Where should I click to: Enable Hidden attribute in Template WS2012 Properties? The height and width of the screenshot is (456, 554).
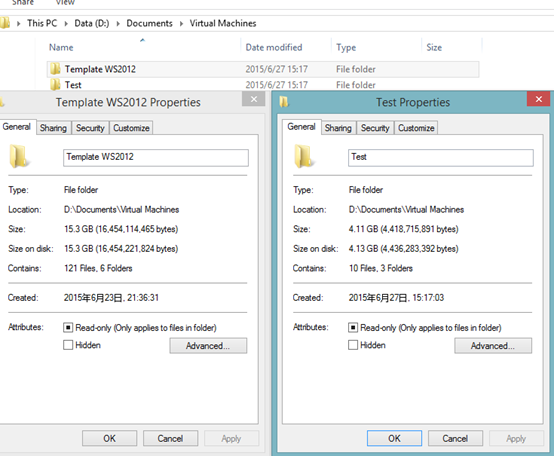click(68, 345)
